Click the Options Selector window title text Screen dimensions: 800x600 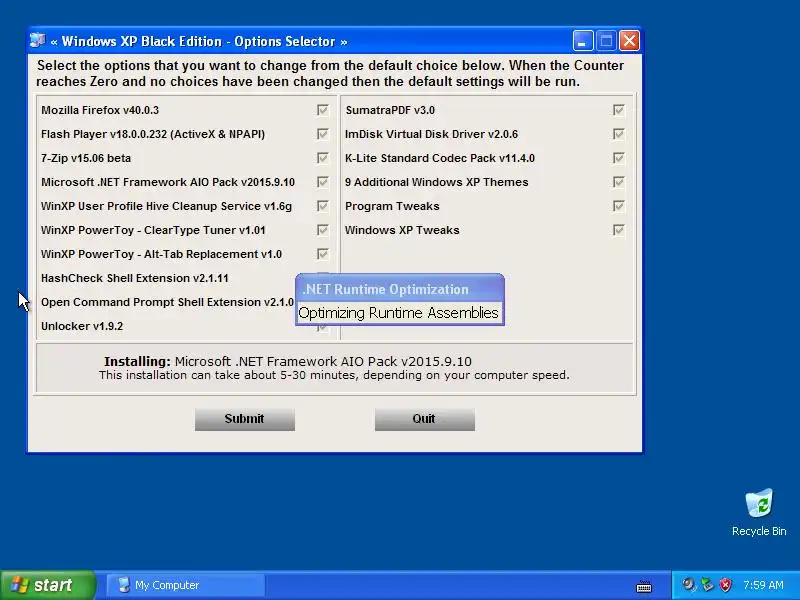[x=199, y=41]
